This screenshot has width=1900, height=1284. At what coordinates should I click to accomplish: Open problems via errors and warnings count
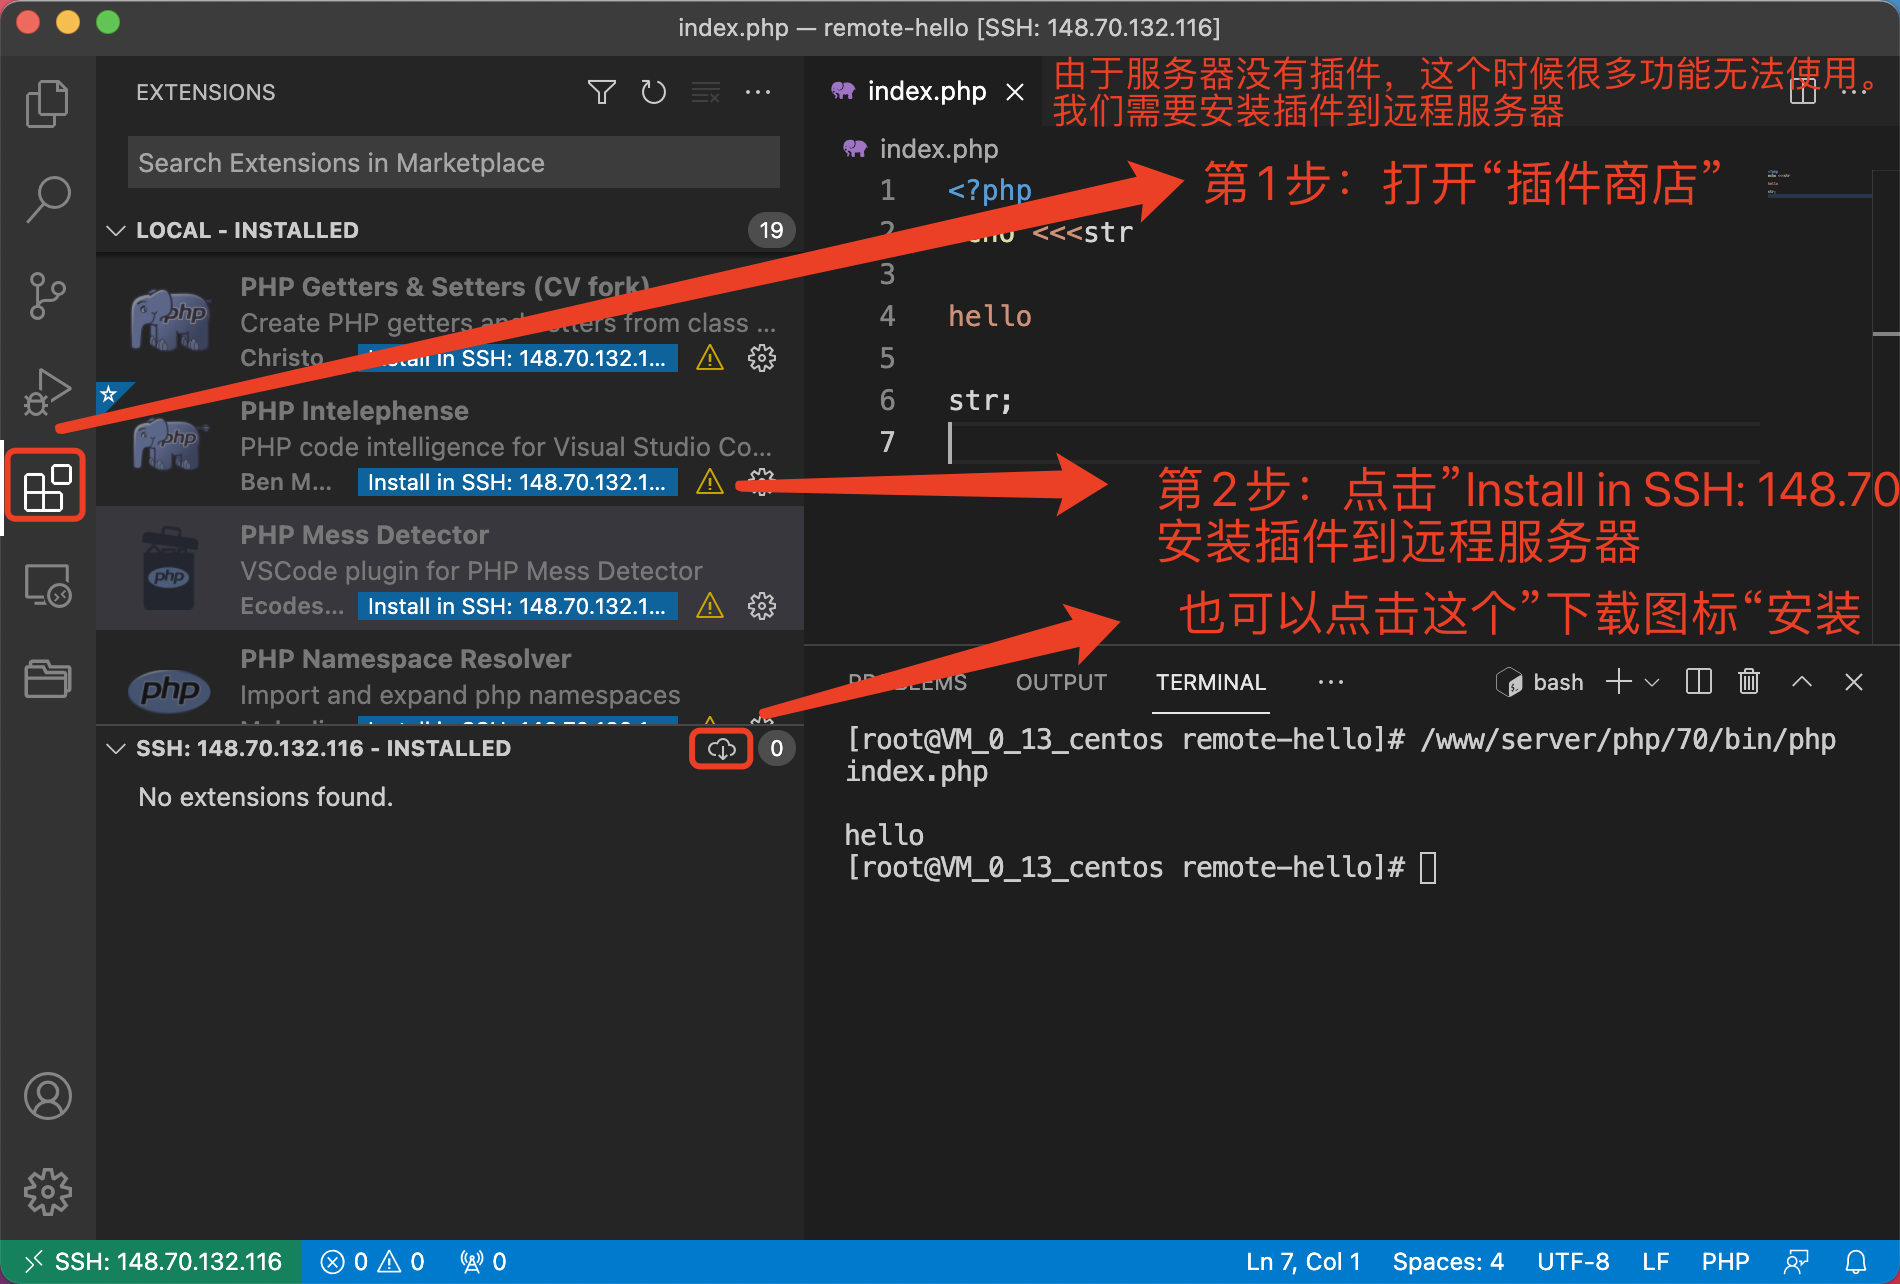pyautogui.click(x=372, y=1262)
